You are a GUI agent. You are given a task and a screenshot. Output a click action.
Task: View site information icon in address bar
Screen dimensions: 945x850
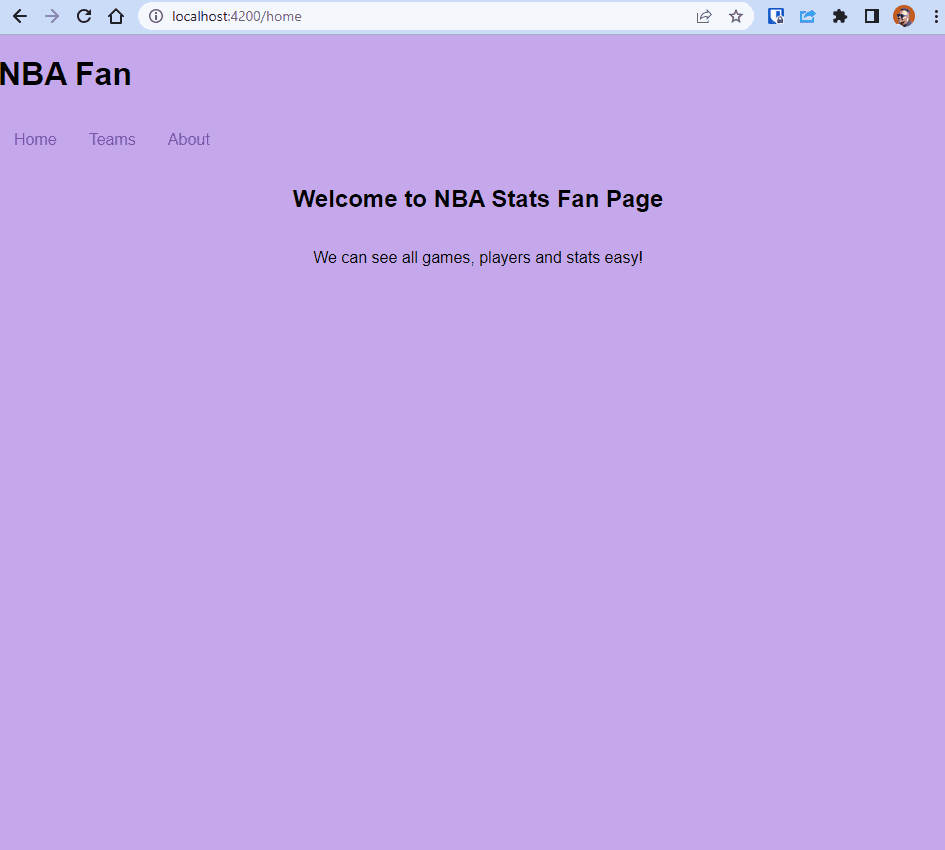click(x=156, y=16)
